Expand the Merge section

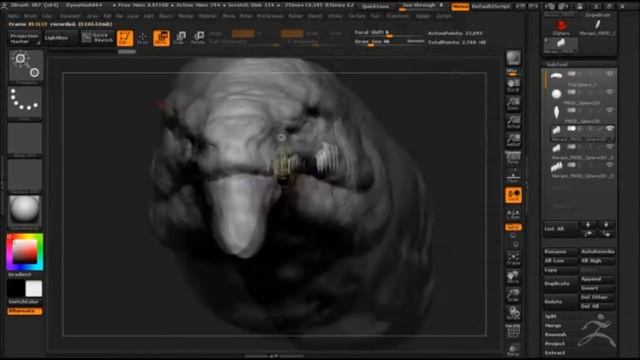pyautogui.click(x=553, y=326)
